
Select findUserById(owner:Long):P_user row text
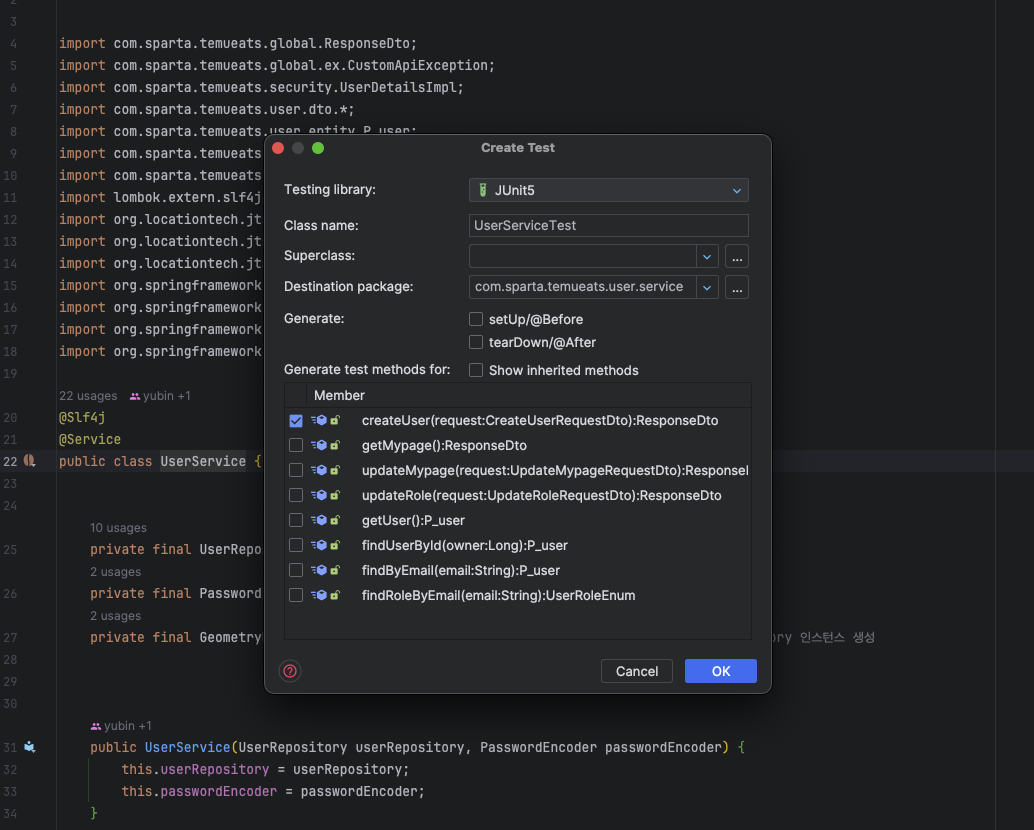465,545
